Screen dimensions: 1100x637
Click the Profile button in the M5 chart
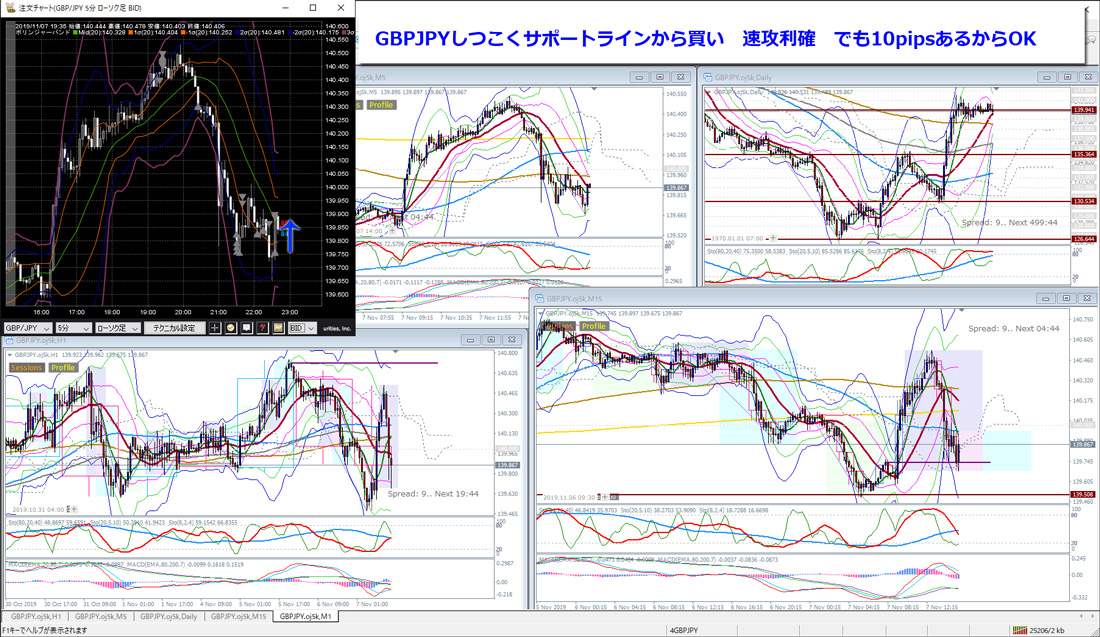pos(381,105)
